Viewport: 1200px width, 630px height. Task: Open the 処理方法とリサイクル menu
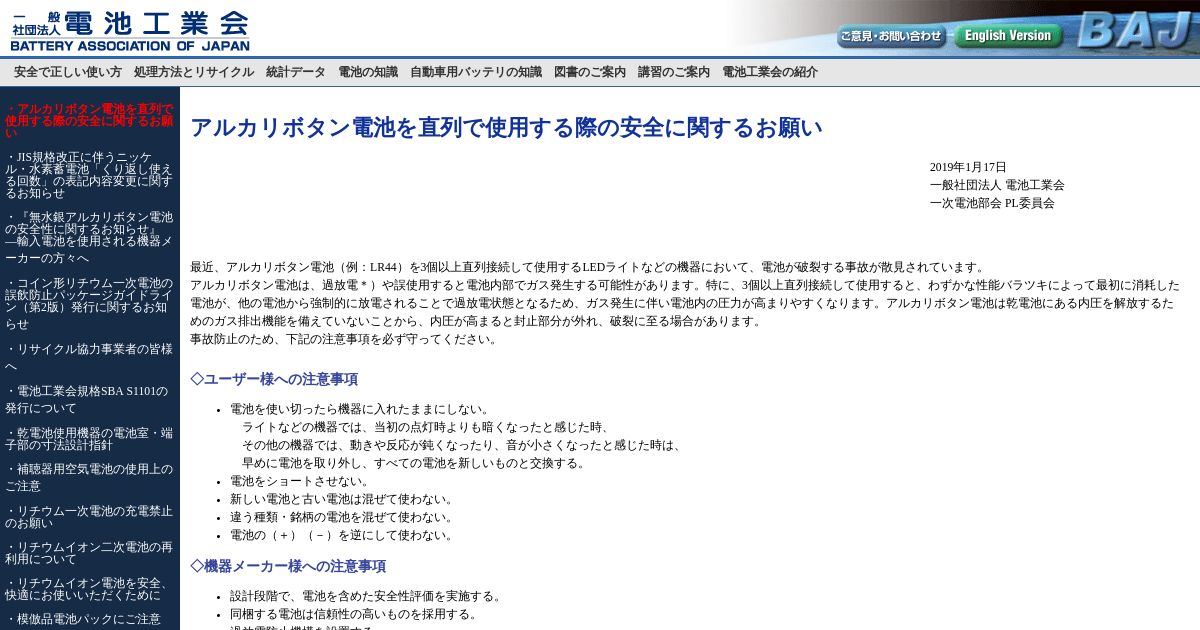(x=194, y=72)
